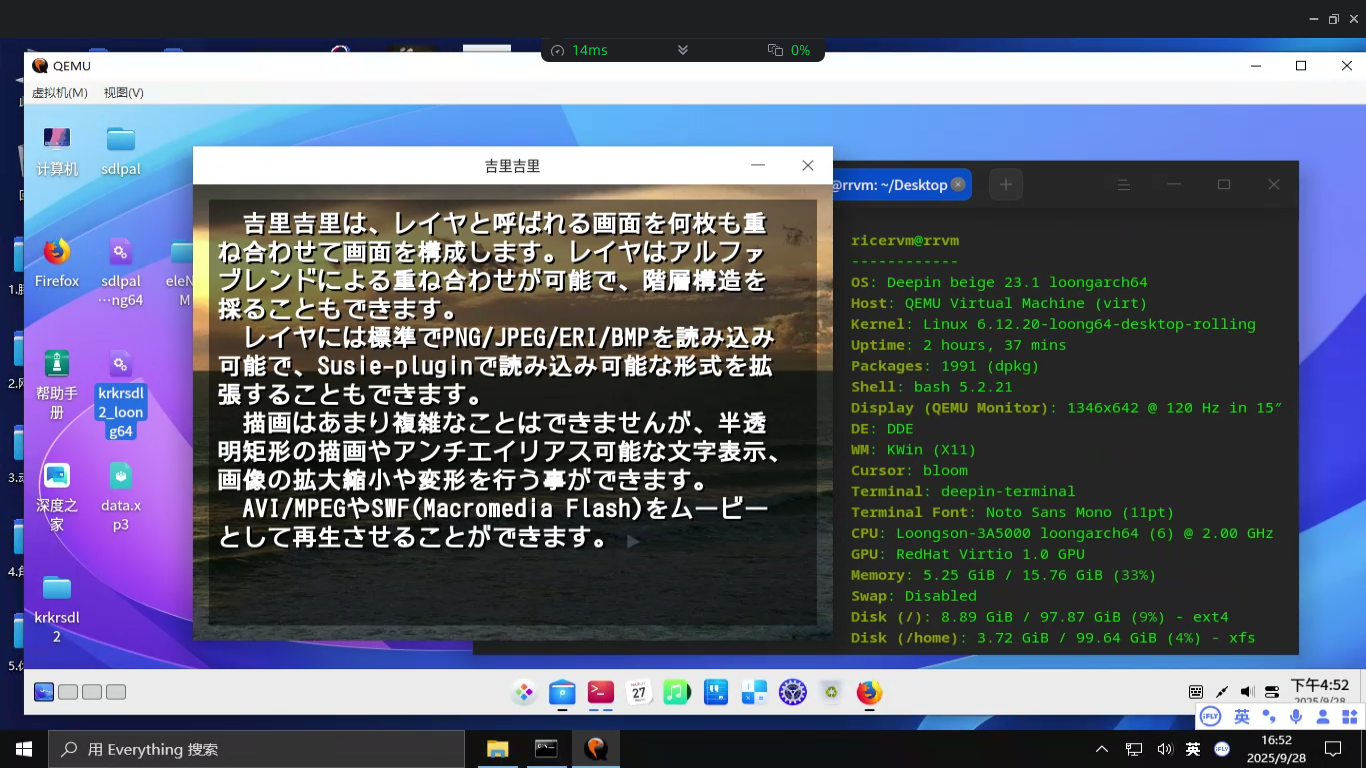Open the grid menu on the iFLY input bar
The width and height of the screenshot is (1366, 768).
(x=1350, y=717)
